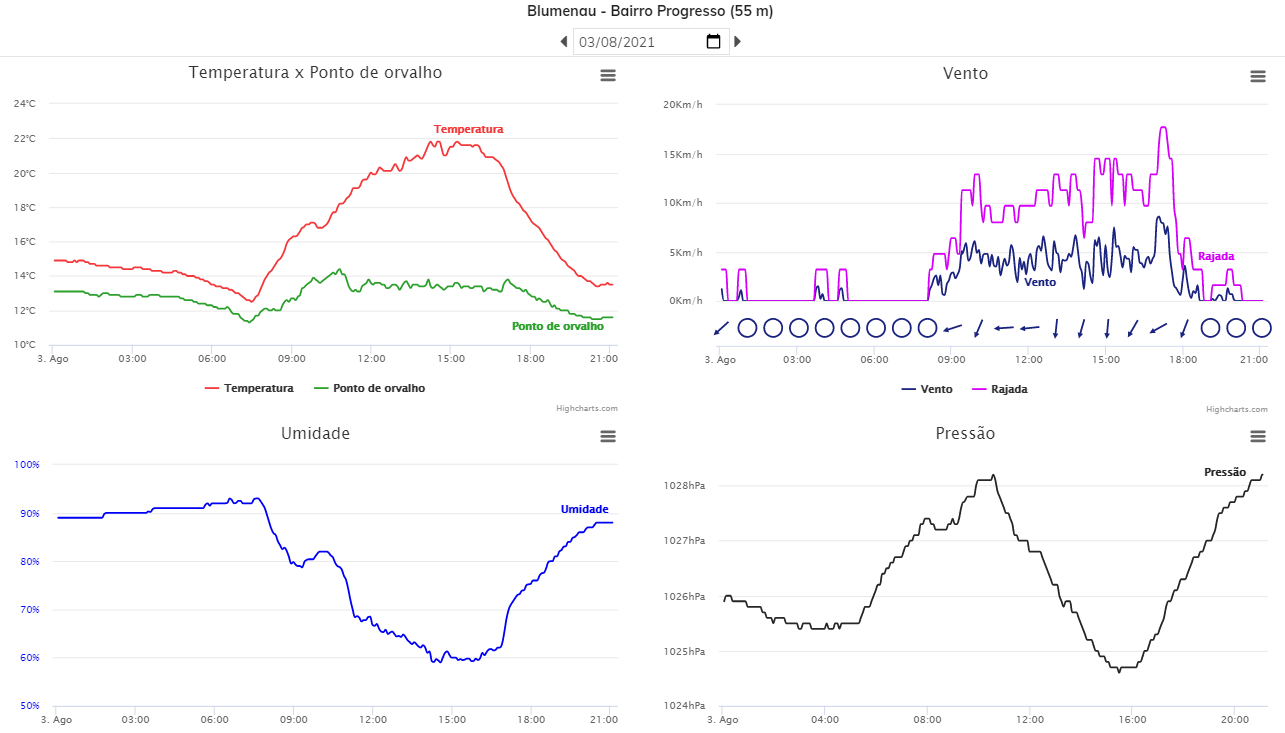Click first wind direction arrow at 3. Ago

[721, 327]
